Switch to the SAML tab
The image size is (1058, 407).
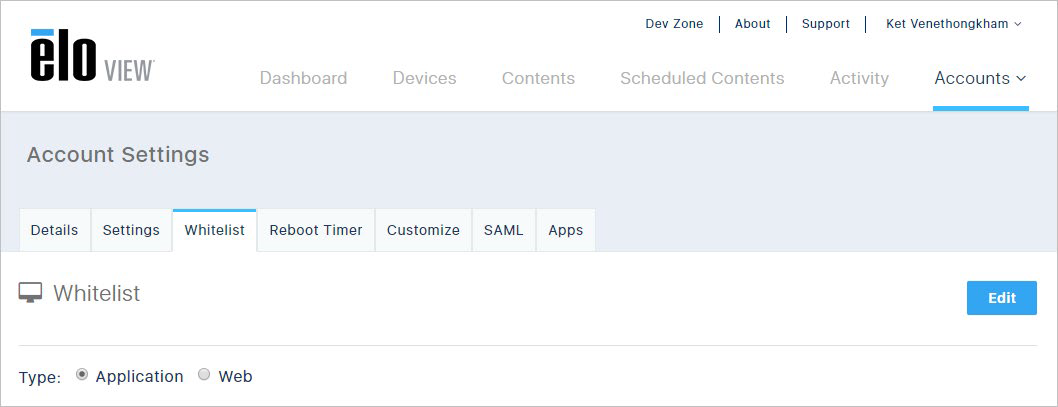pos(503,230)
